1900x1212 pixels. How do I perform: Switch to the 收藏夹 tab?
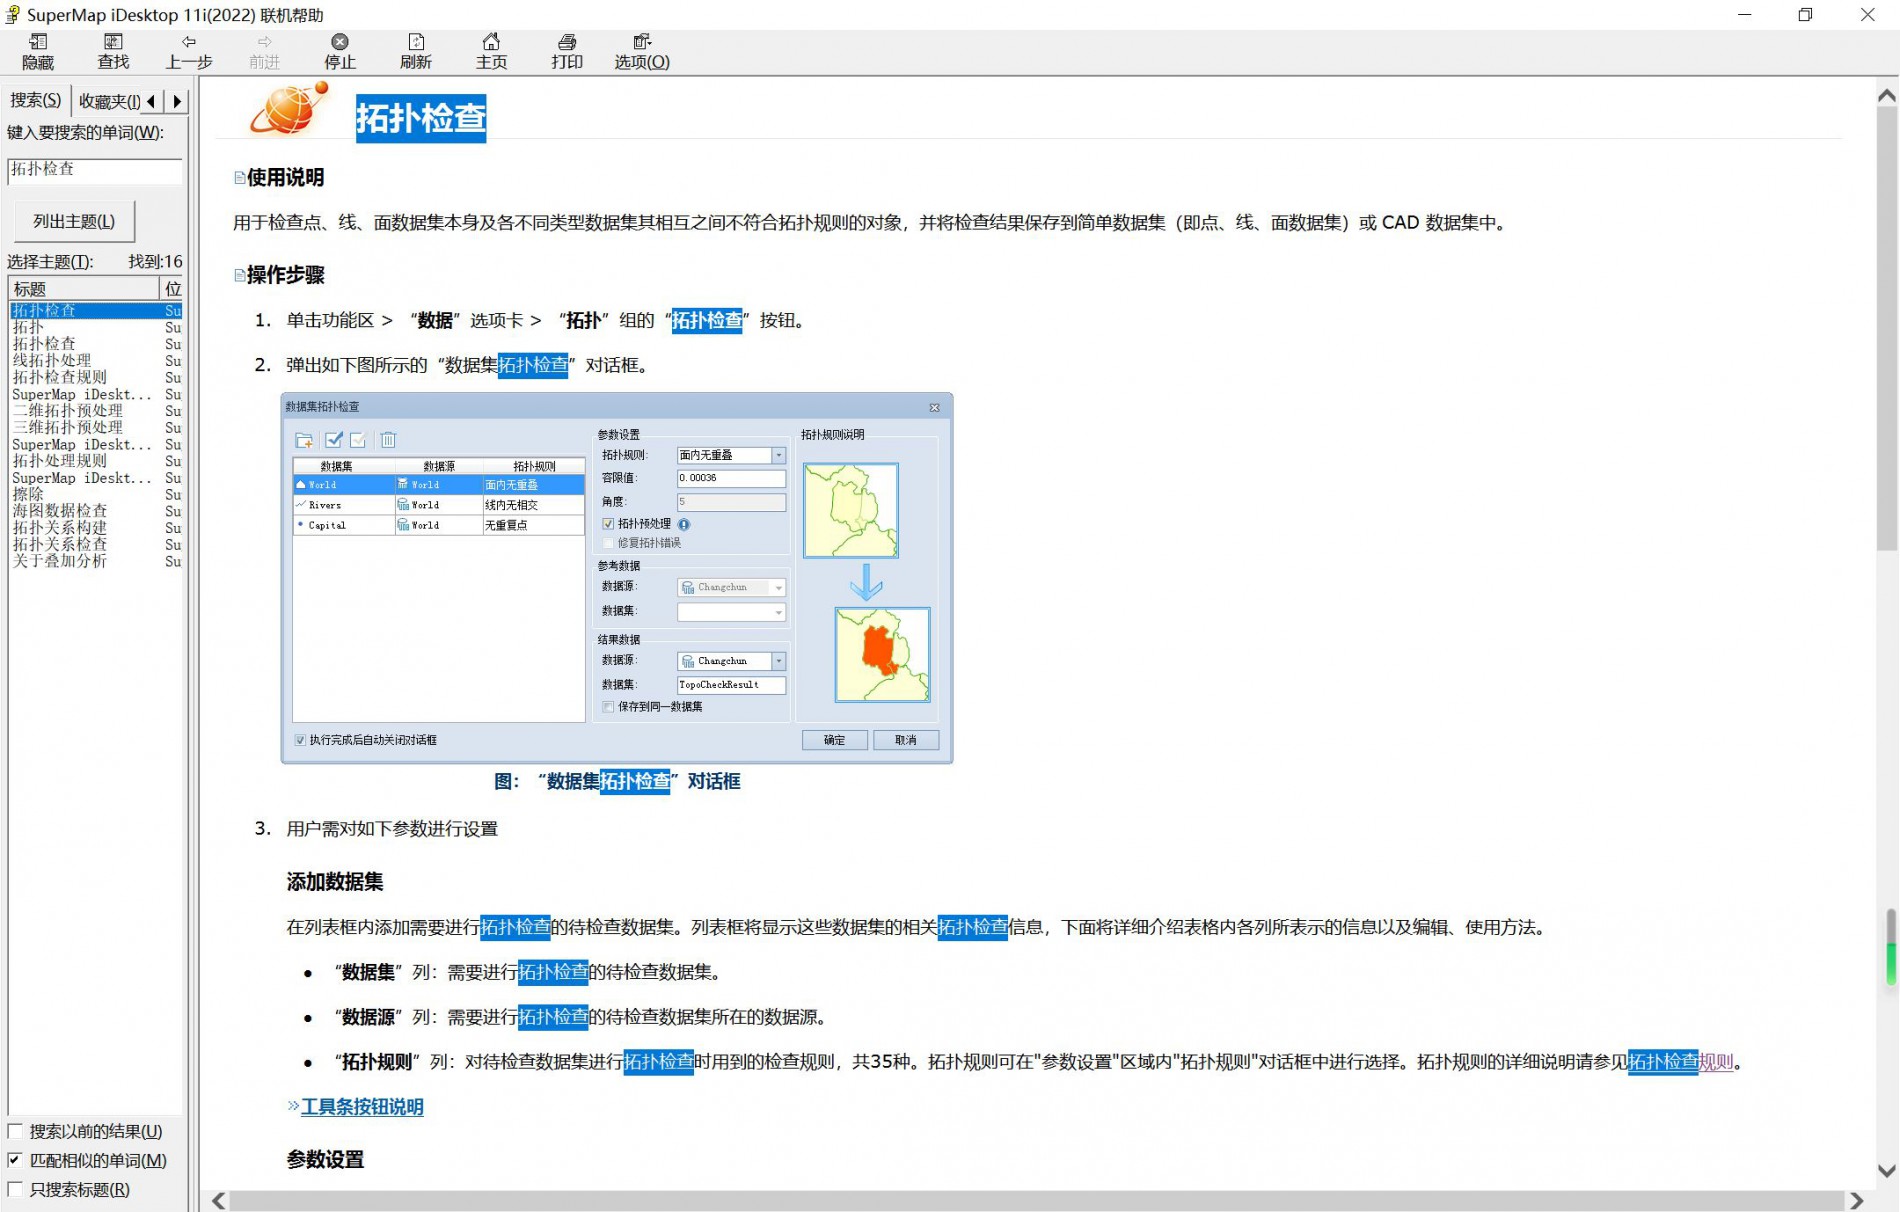pos(110,101)
